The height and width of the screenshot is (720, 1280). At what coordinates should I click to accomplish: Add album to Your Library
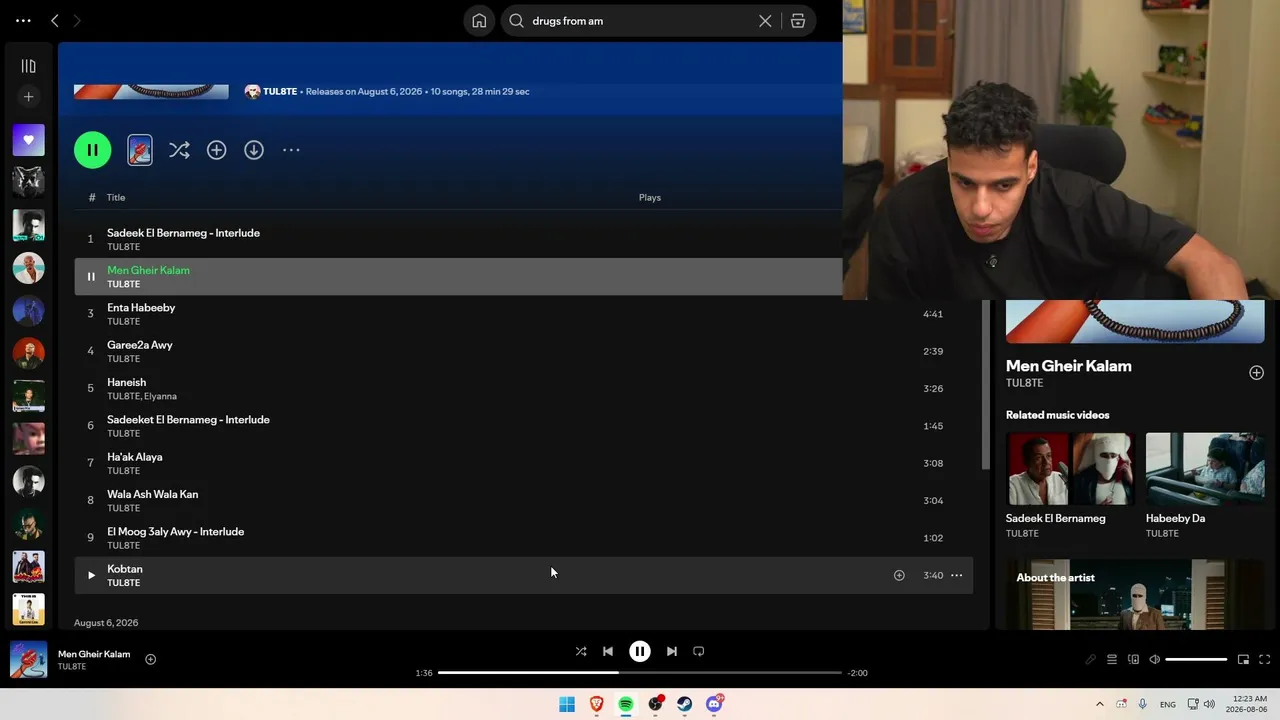click(216, 150)
